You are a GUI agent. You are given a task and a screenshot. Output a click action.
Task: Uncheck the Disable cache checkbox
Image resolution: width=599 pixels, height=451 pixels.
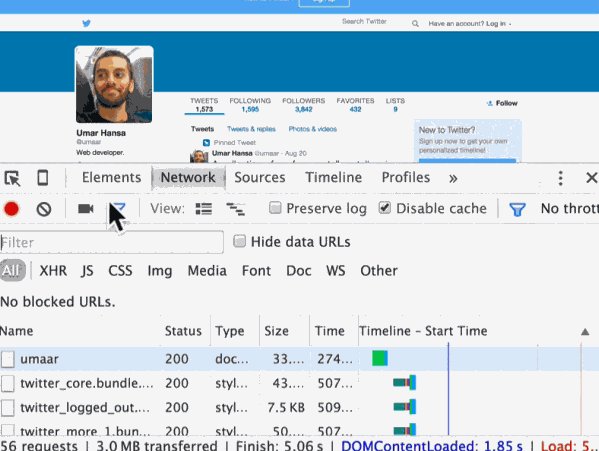click(x=385, y=208)
